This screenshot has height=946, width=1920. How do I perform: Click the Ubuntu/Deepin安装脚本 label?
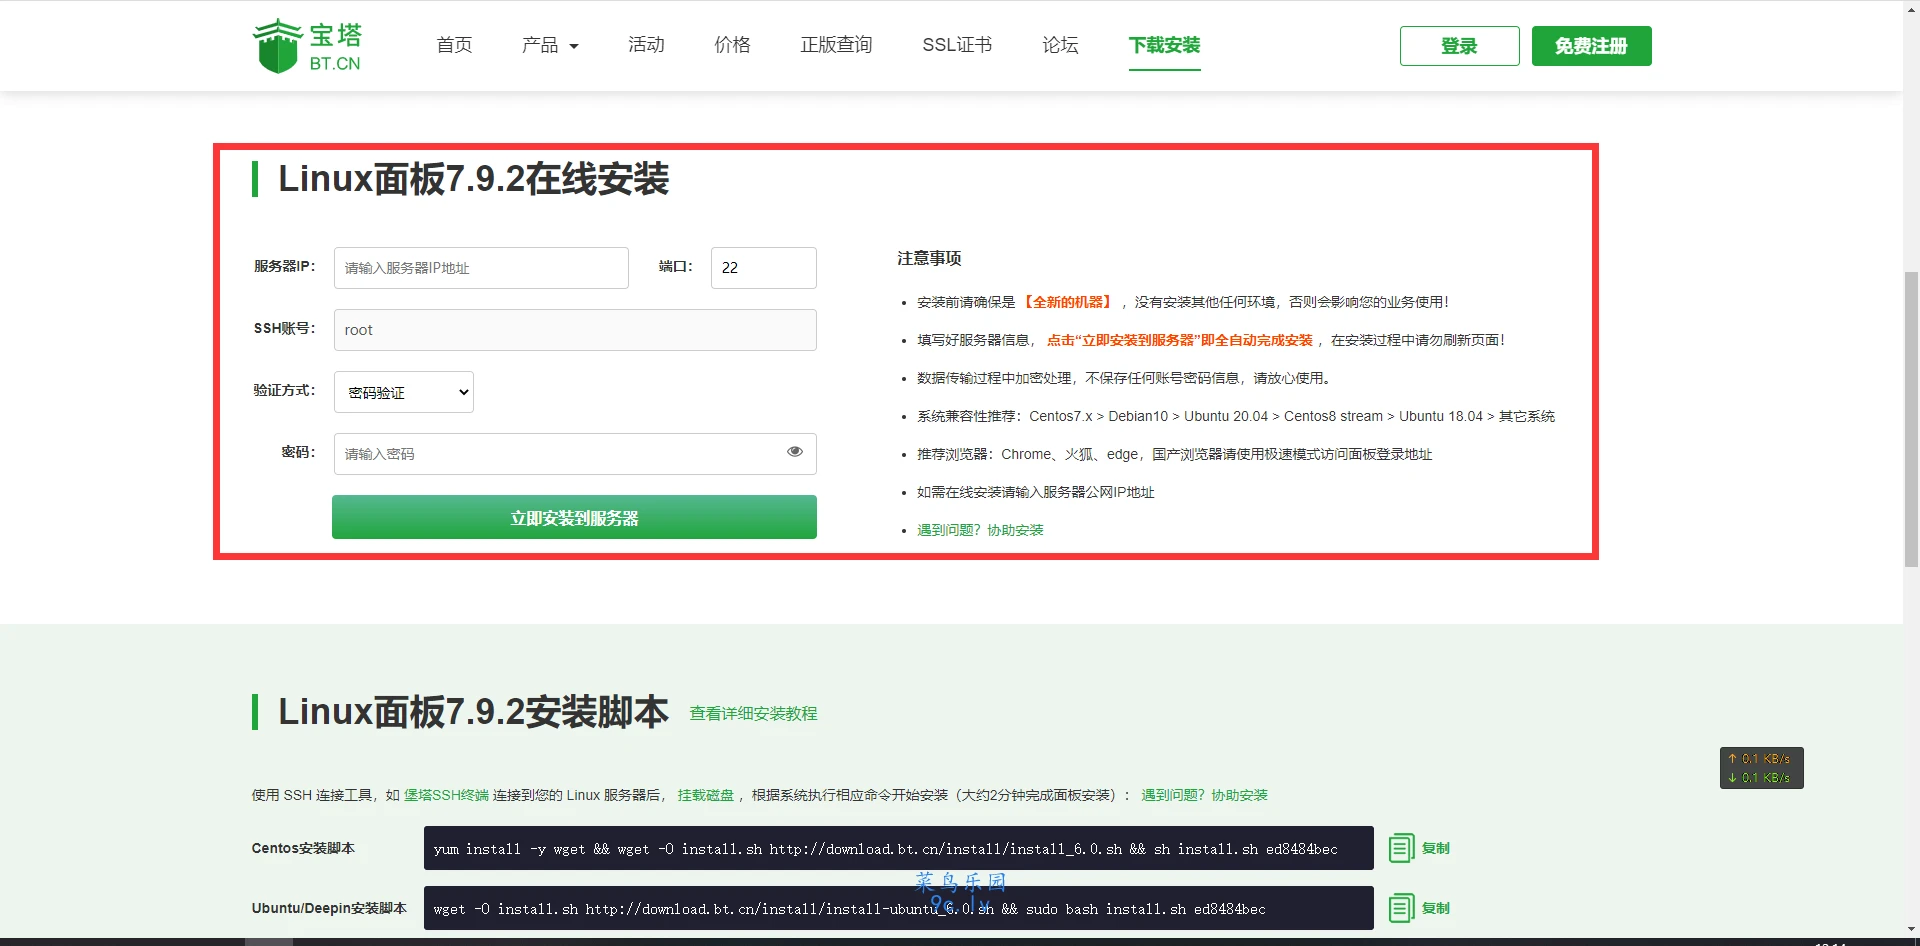click(329, 908)
